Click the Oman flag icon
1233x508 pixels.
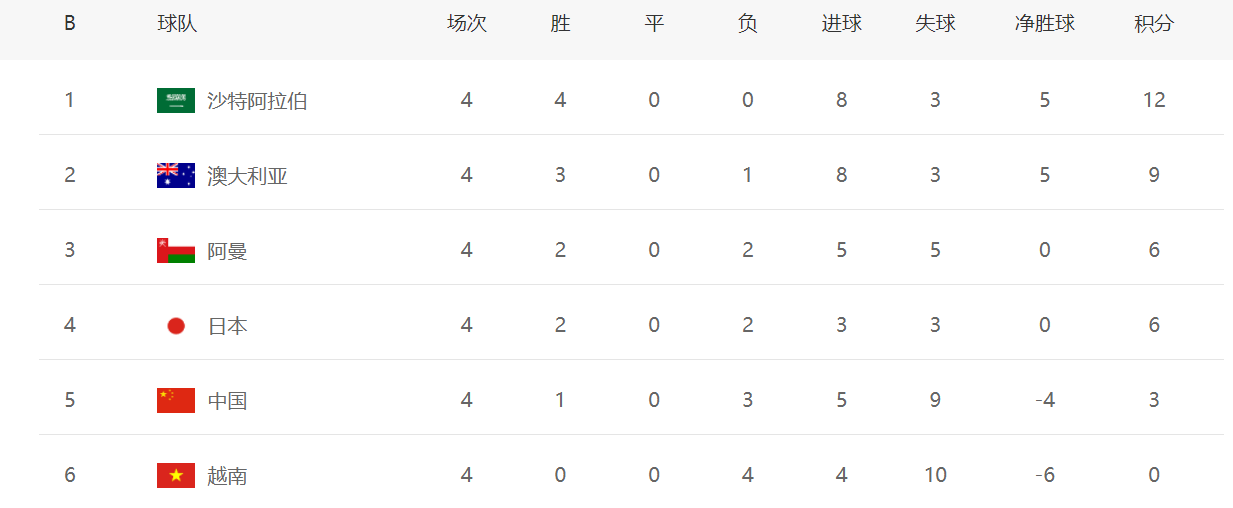tap(176, 250)
